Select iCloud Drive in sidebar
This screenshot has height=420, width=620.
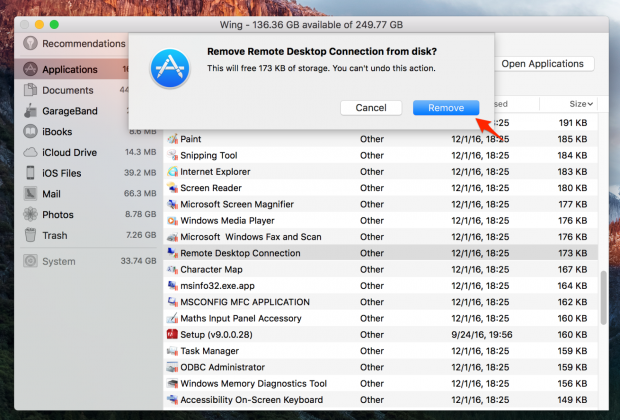(x=69, y=152)
